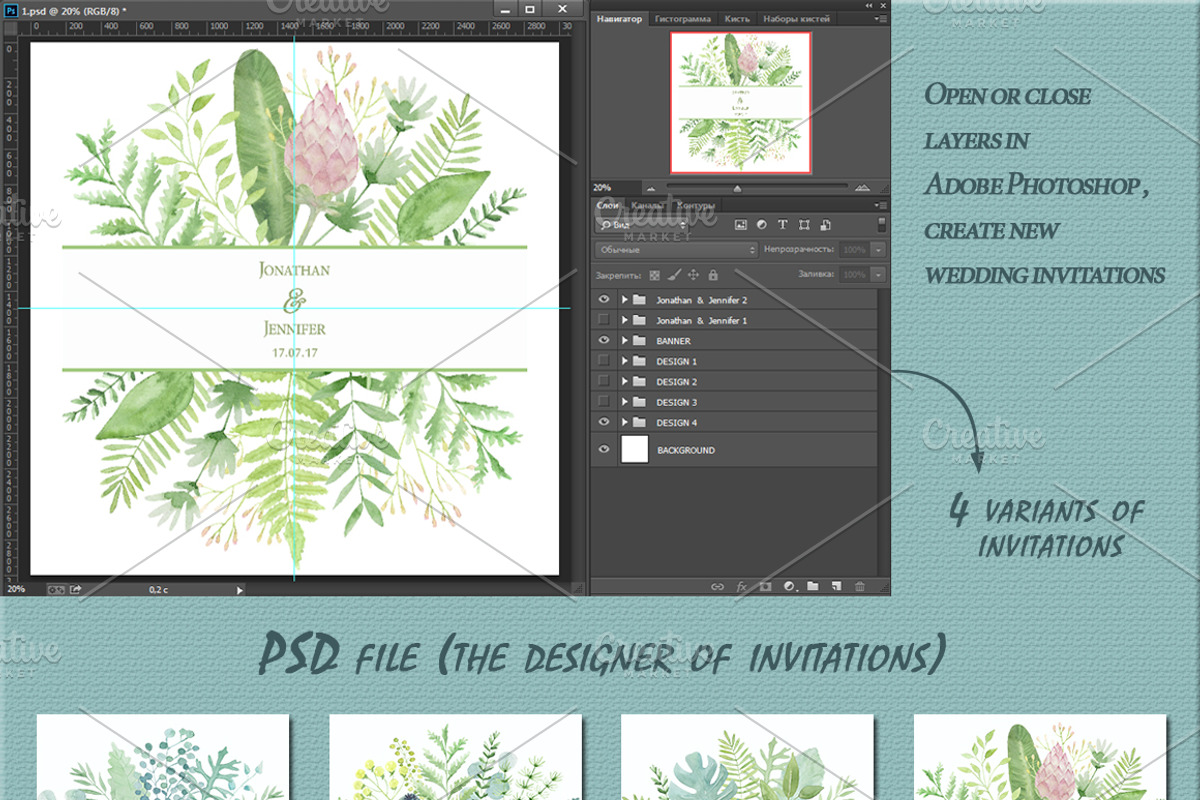1200x800 pixels.
Task: Expand the DESIGN 3 group
Action: [625, 402]
